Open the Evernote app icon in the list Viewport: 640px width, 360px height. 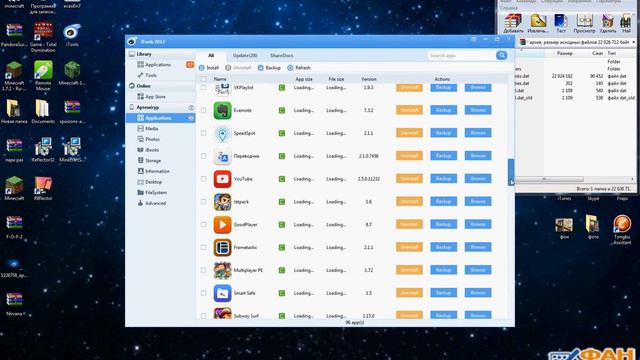(x=222, y=111)
